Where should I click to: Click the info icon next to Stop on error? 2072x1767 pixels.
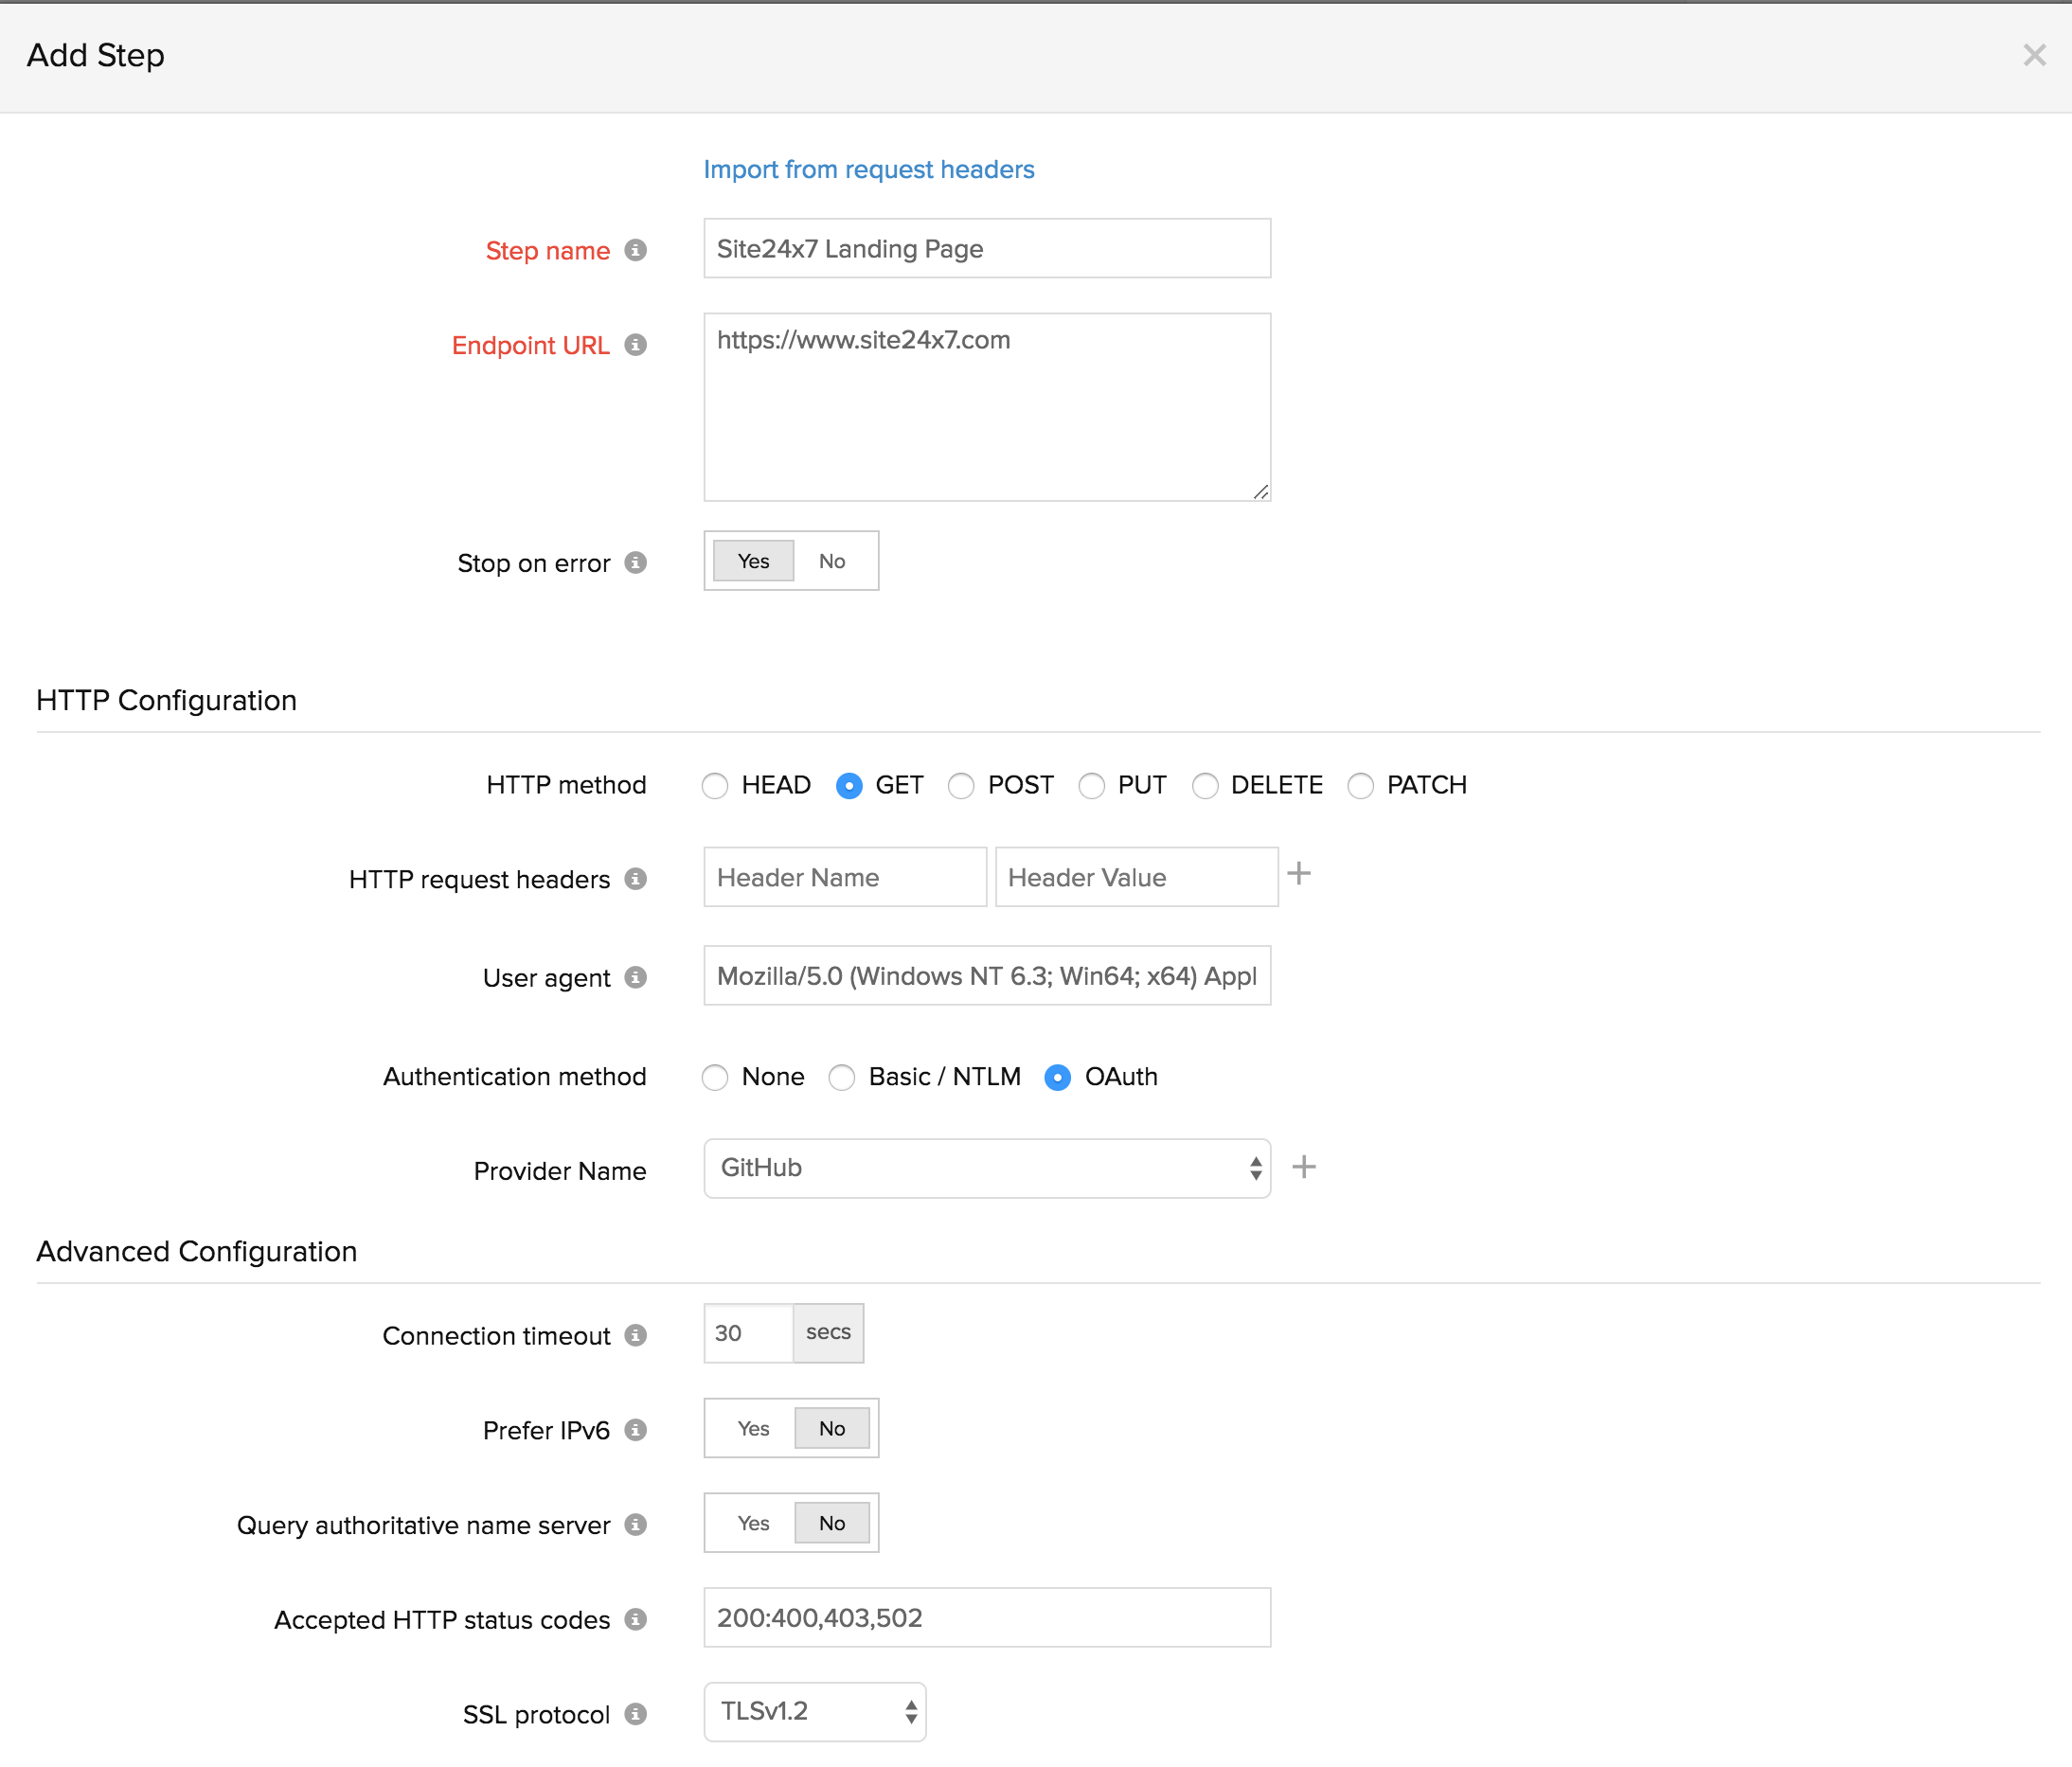(x=635, y=563)
